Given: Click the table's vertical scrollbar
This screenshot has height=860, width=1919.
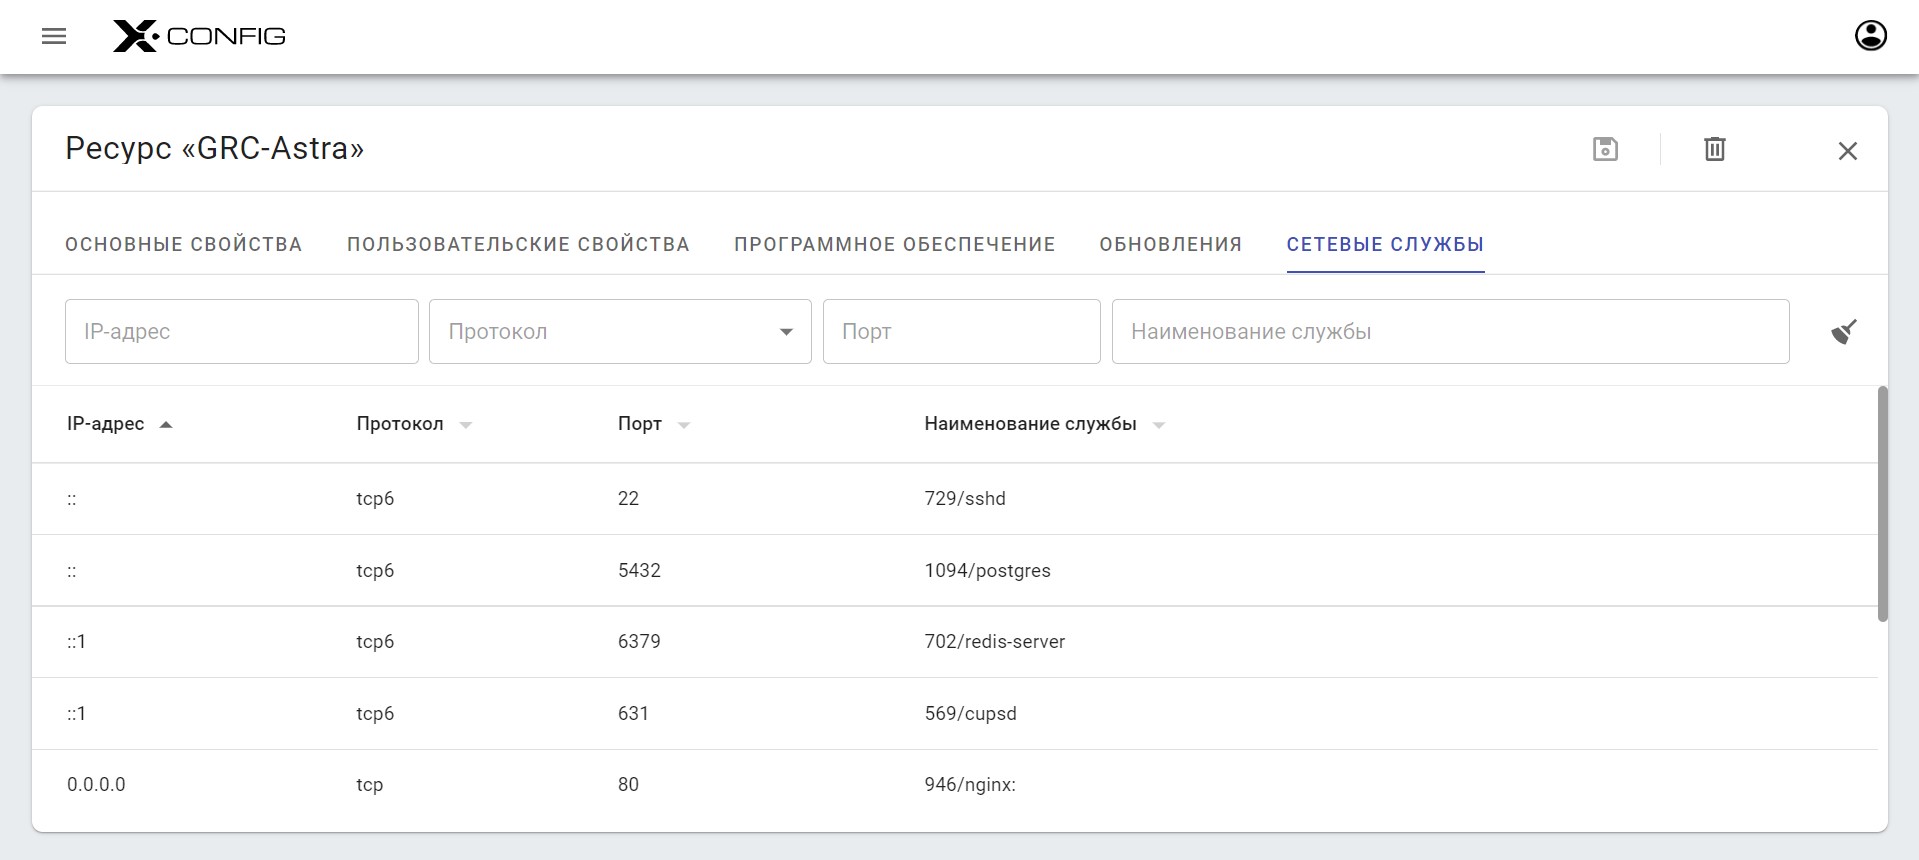Looking at the screenshot, I should [1882, 504].
